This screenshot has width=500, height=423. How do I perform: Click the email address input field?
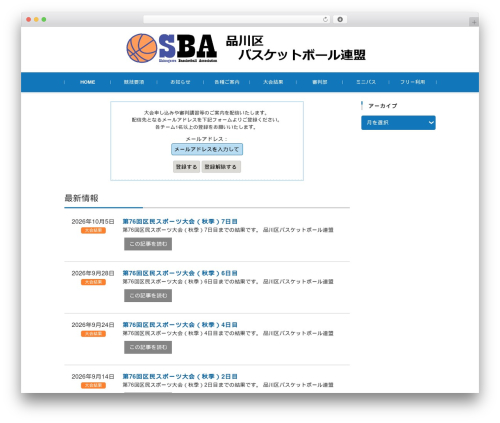(207, 149)
